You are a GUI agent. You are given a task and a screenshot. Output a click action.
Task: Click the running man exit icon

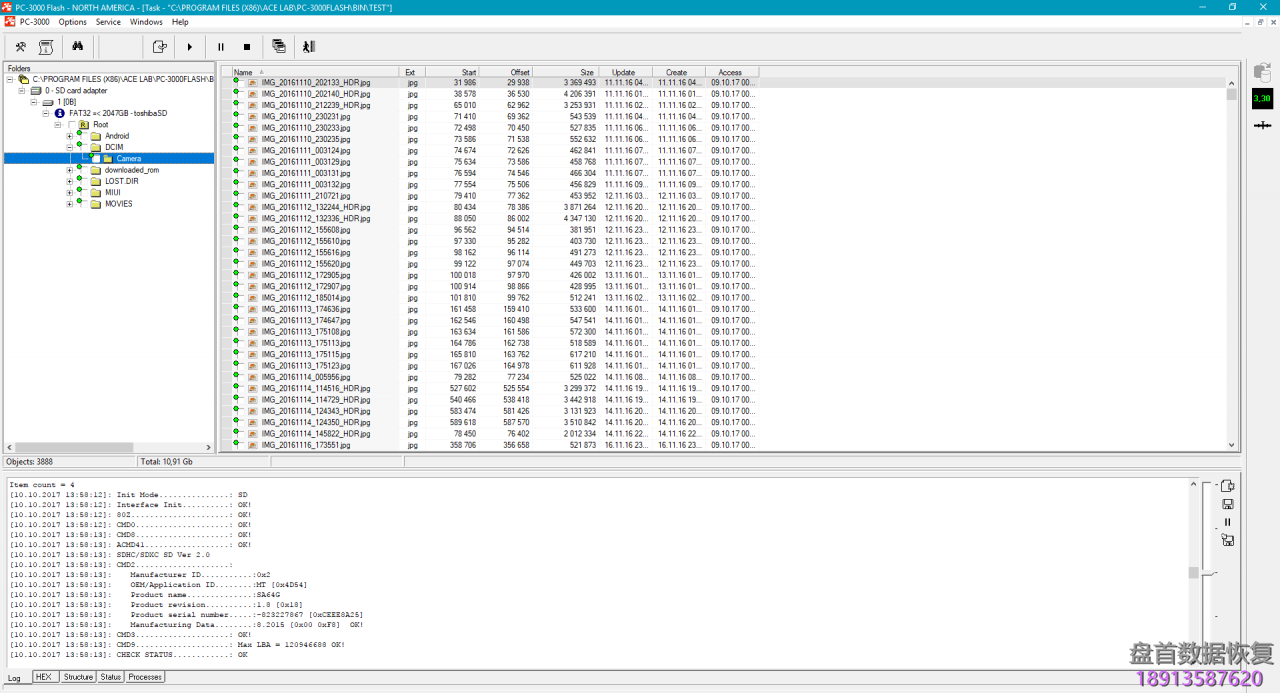coord(309,47)
